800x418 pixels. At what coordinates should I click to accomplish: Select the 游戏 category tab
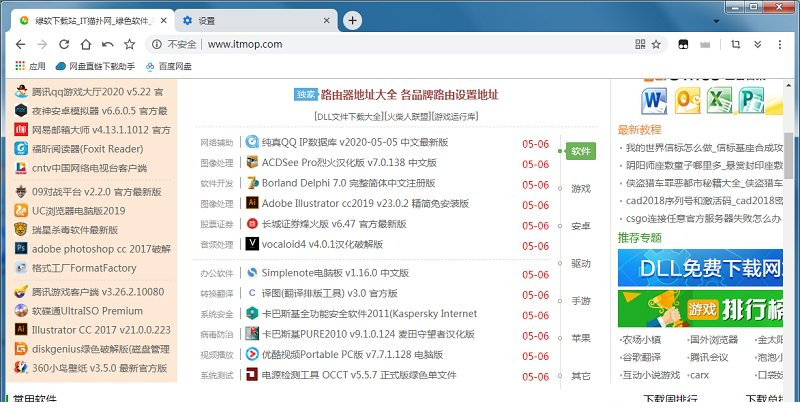581,188
